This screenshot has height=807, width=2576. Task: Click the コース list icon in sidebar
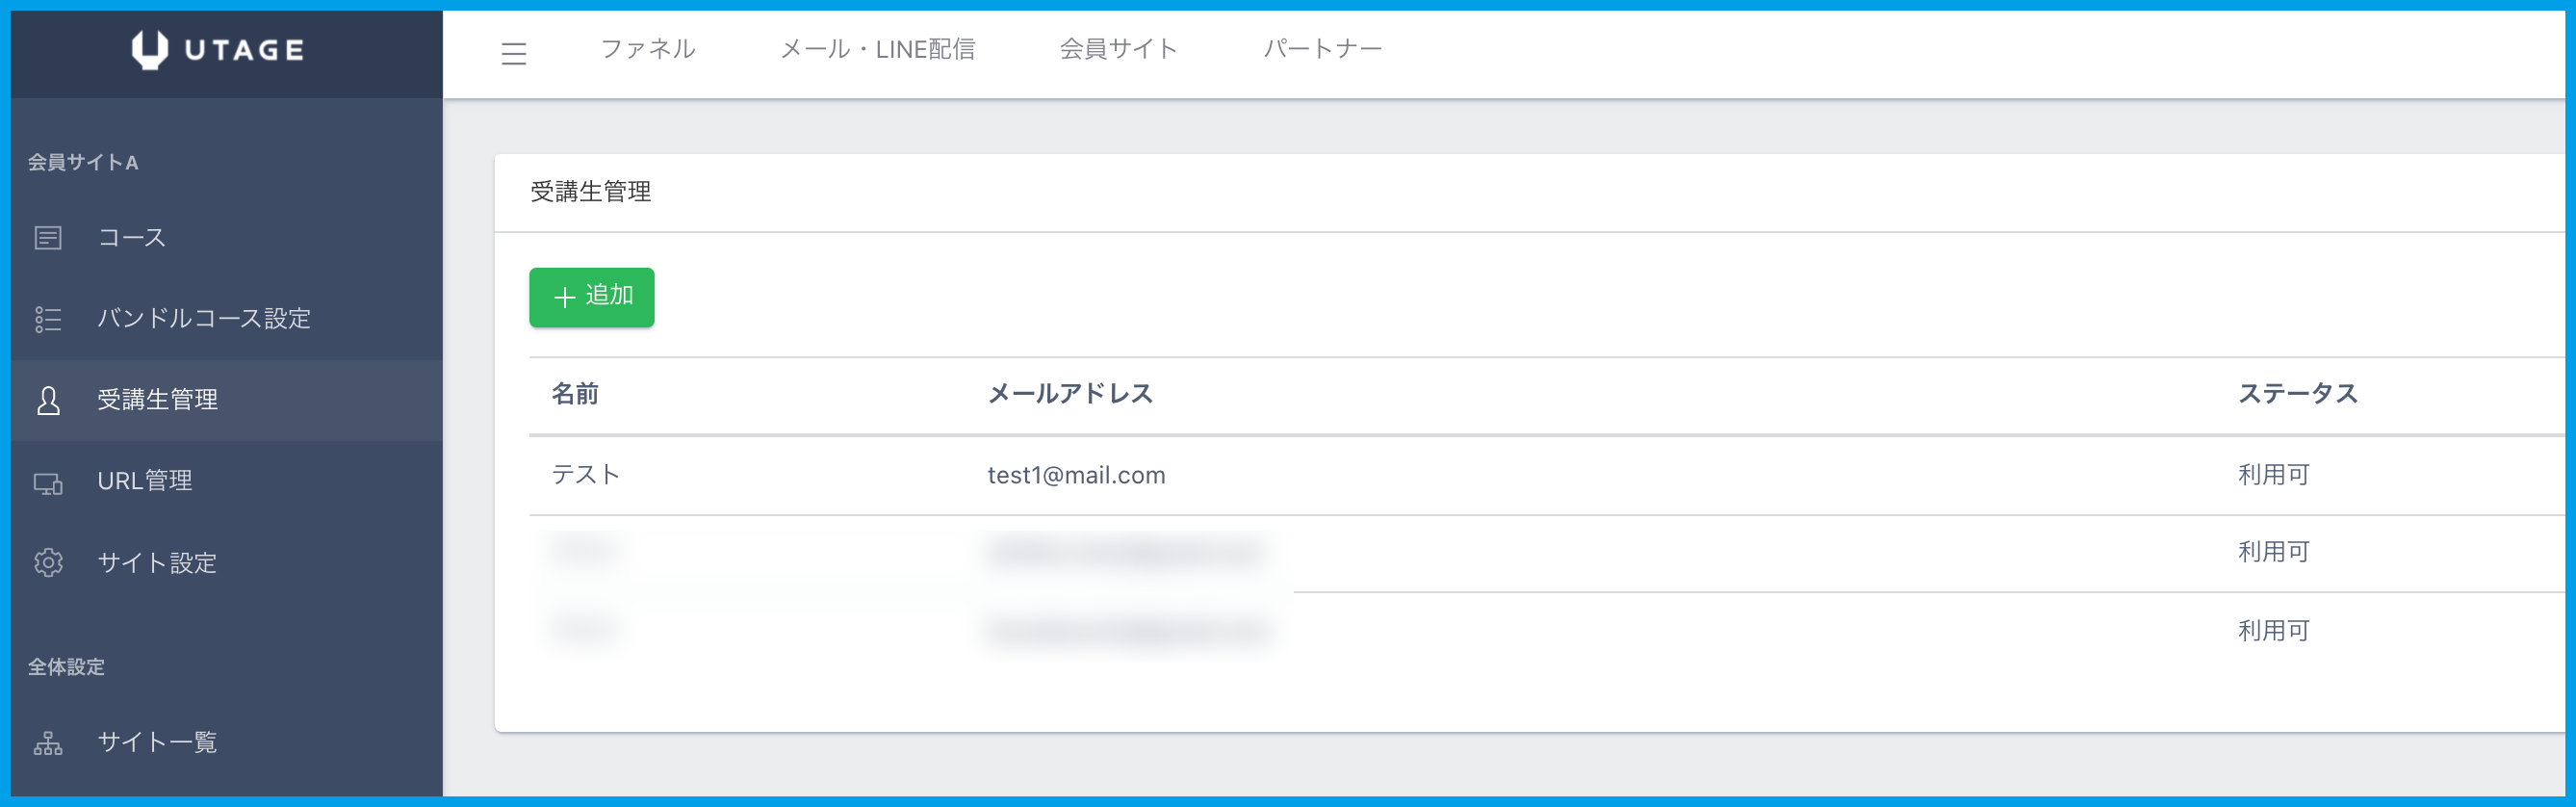[48, 238]
